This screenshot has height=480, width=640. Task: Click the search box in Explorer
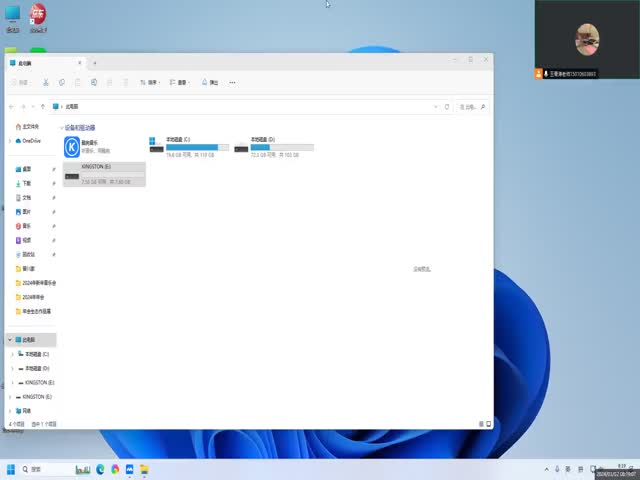point(473,105)
